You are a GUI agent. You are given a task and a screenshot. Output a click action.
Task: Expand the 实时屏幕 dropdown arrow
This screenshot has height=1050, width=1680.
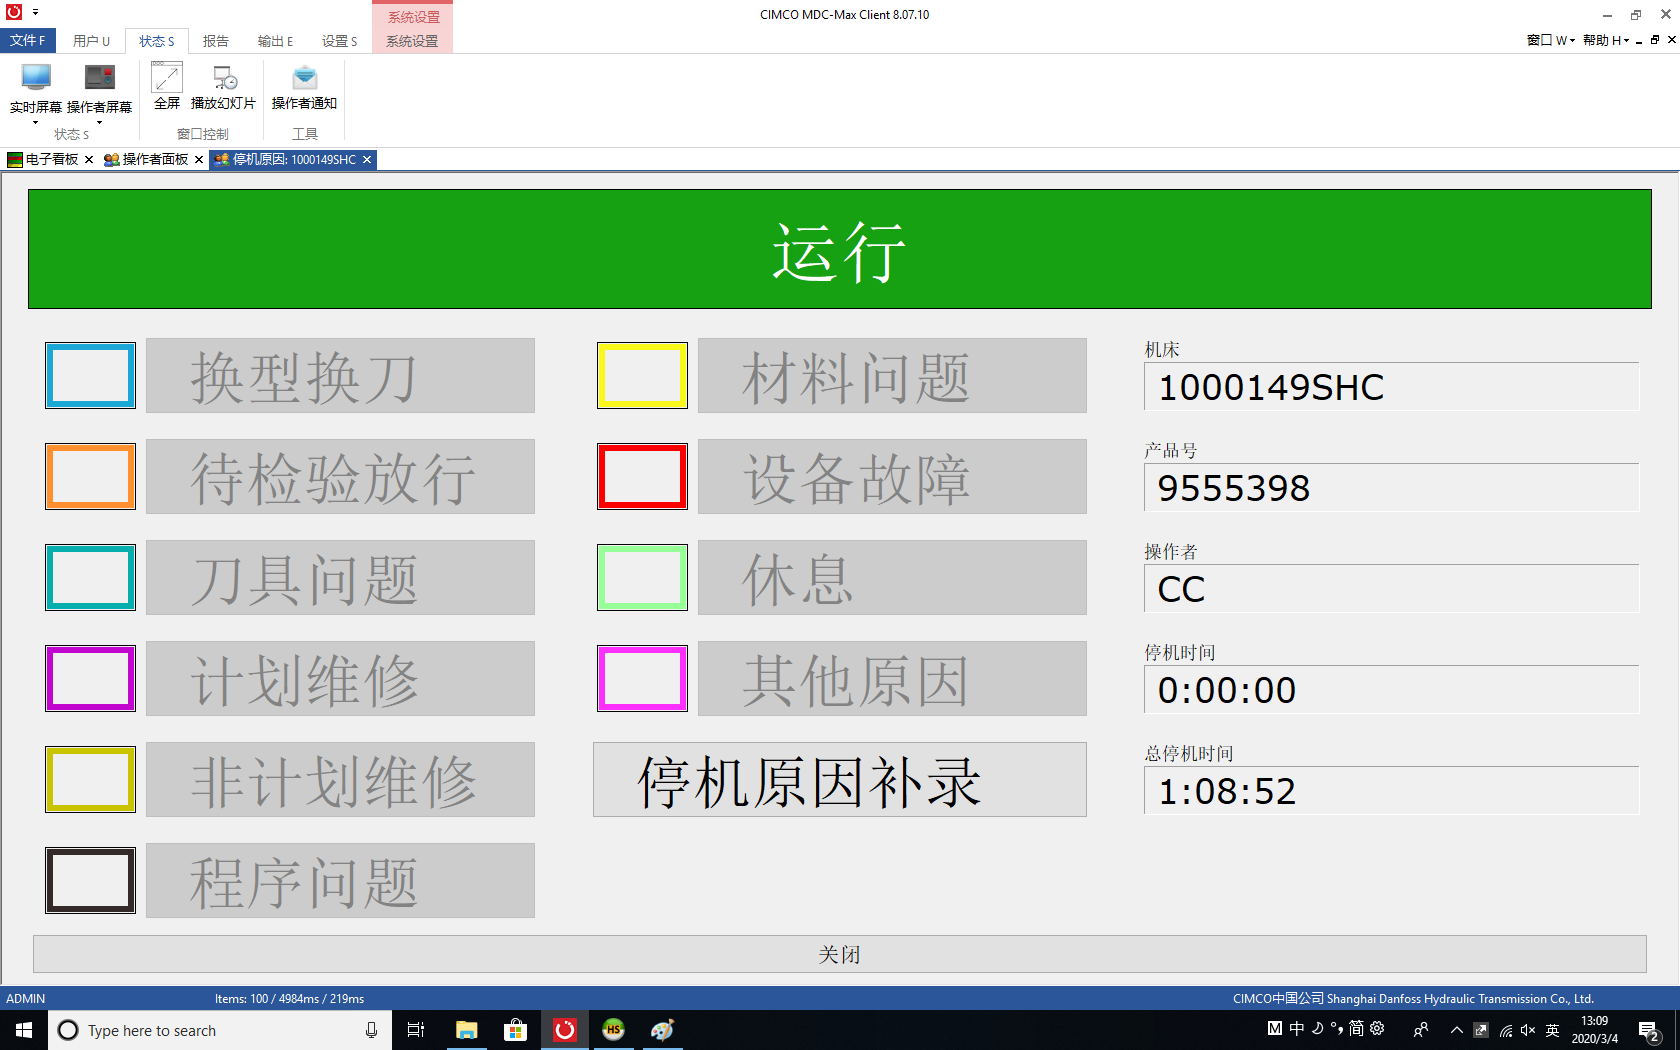coord(36,122)
